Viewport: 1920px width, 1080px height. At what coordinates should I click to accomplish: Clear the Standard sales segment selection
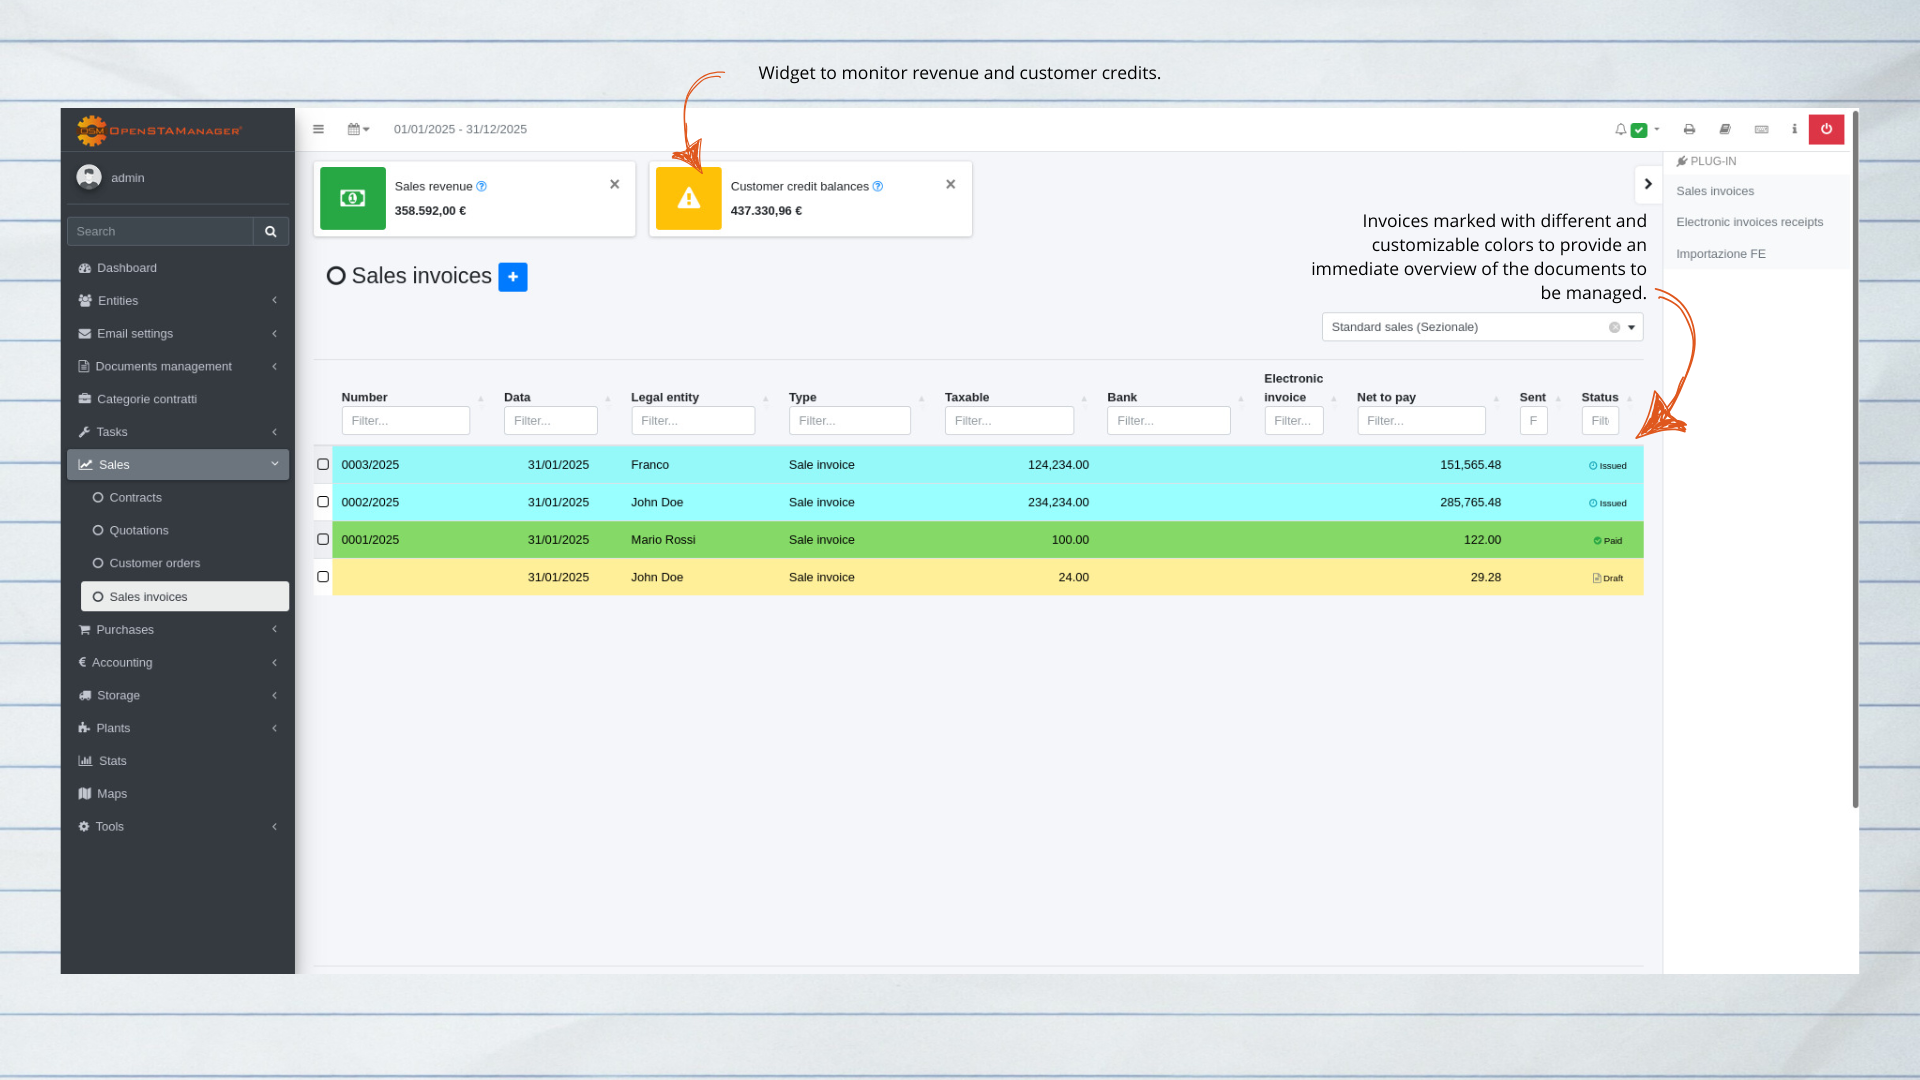coord(1613,328)
